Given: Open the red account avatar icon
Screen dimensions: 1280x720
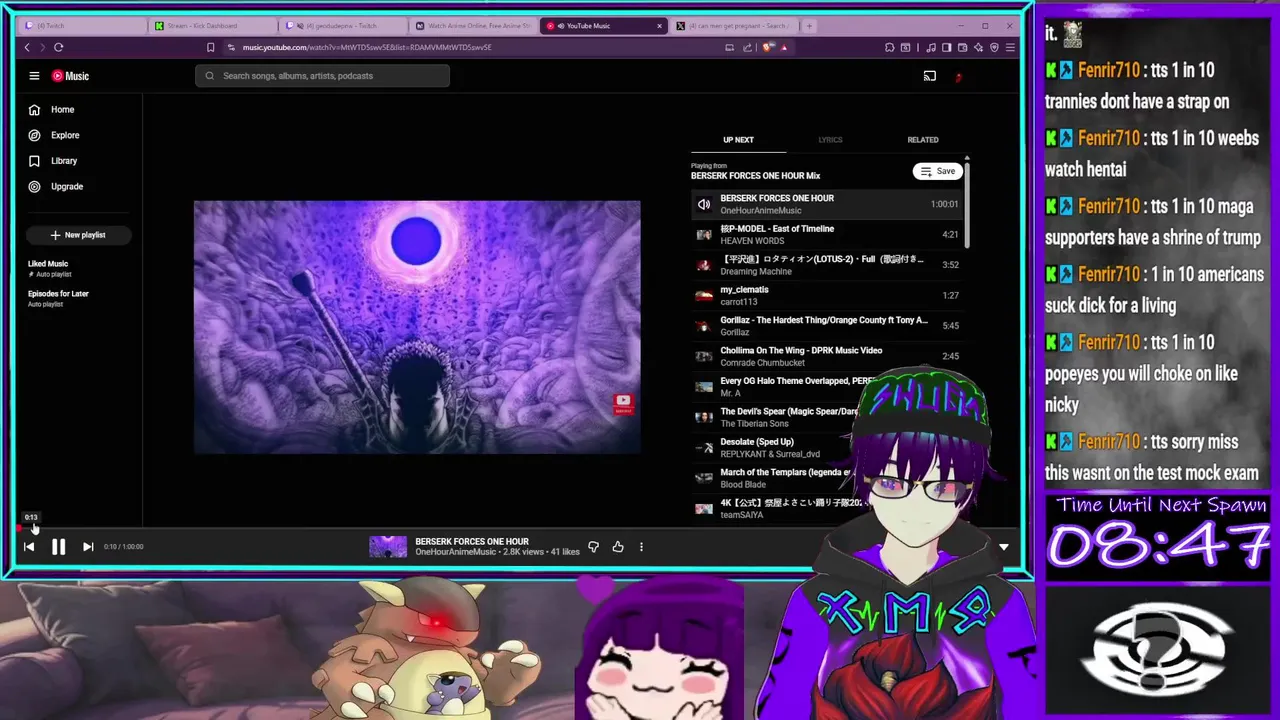Looking at the screenshot, I should (958, 76).
